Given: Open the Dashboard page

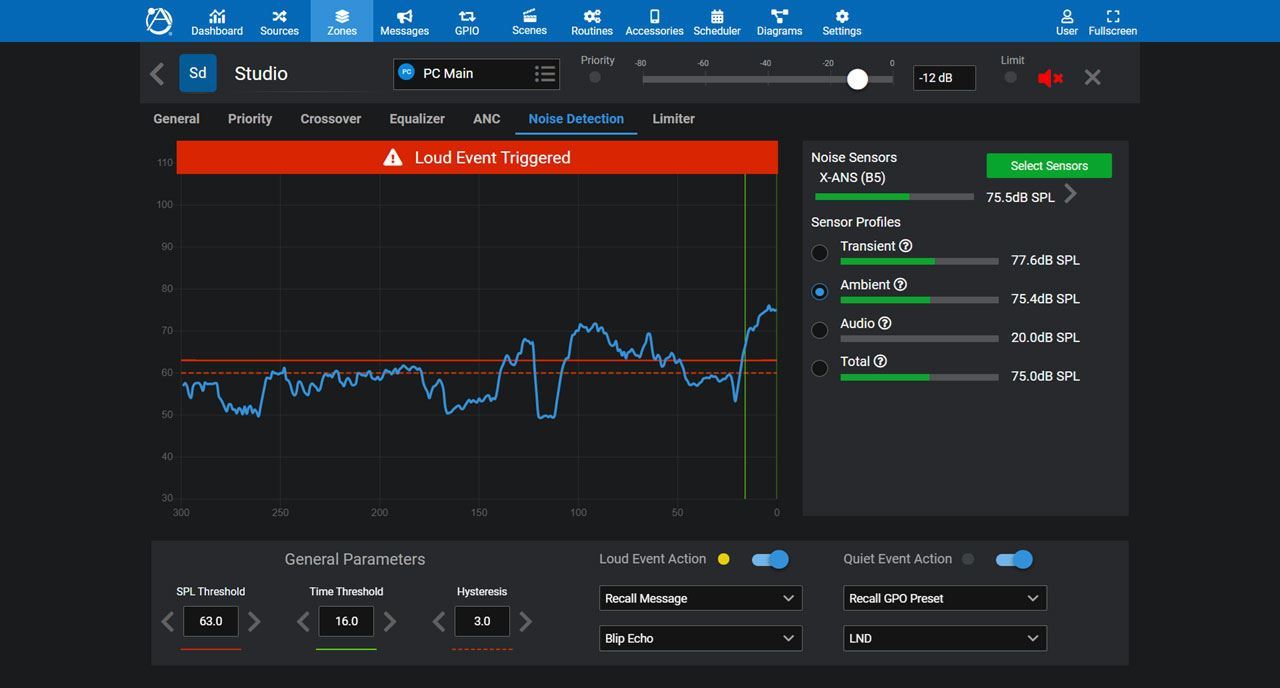Looking at the screenshot, I should pos(217,20).
